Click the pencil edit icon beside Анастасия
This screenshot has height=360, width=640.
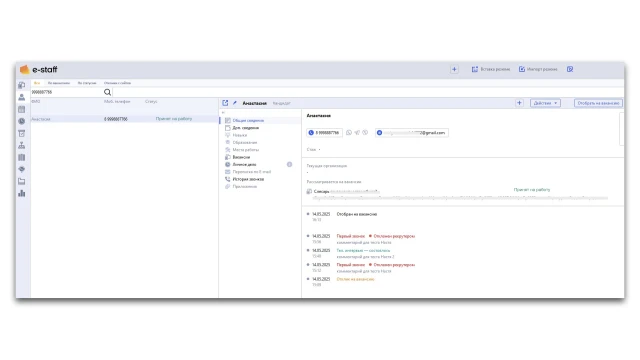(x=235, y=103)
